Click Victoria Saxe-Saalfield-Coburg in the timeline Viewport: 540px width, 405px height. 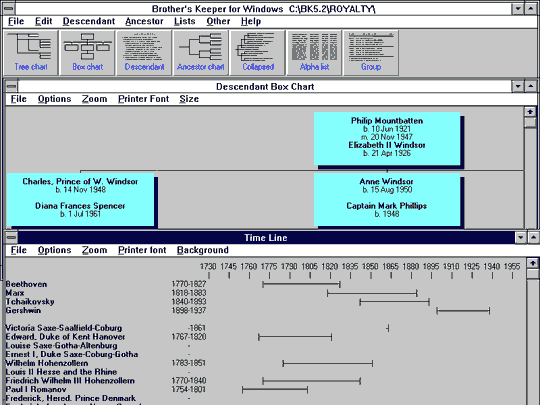[64, 328]
